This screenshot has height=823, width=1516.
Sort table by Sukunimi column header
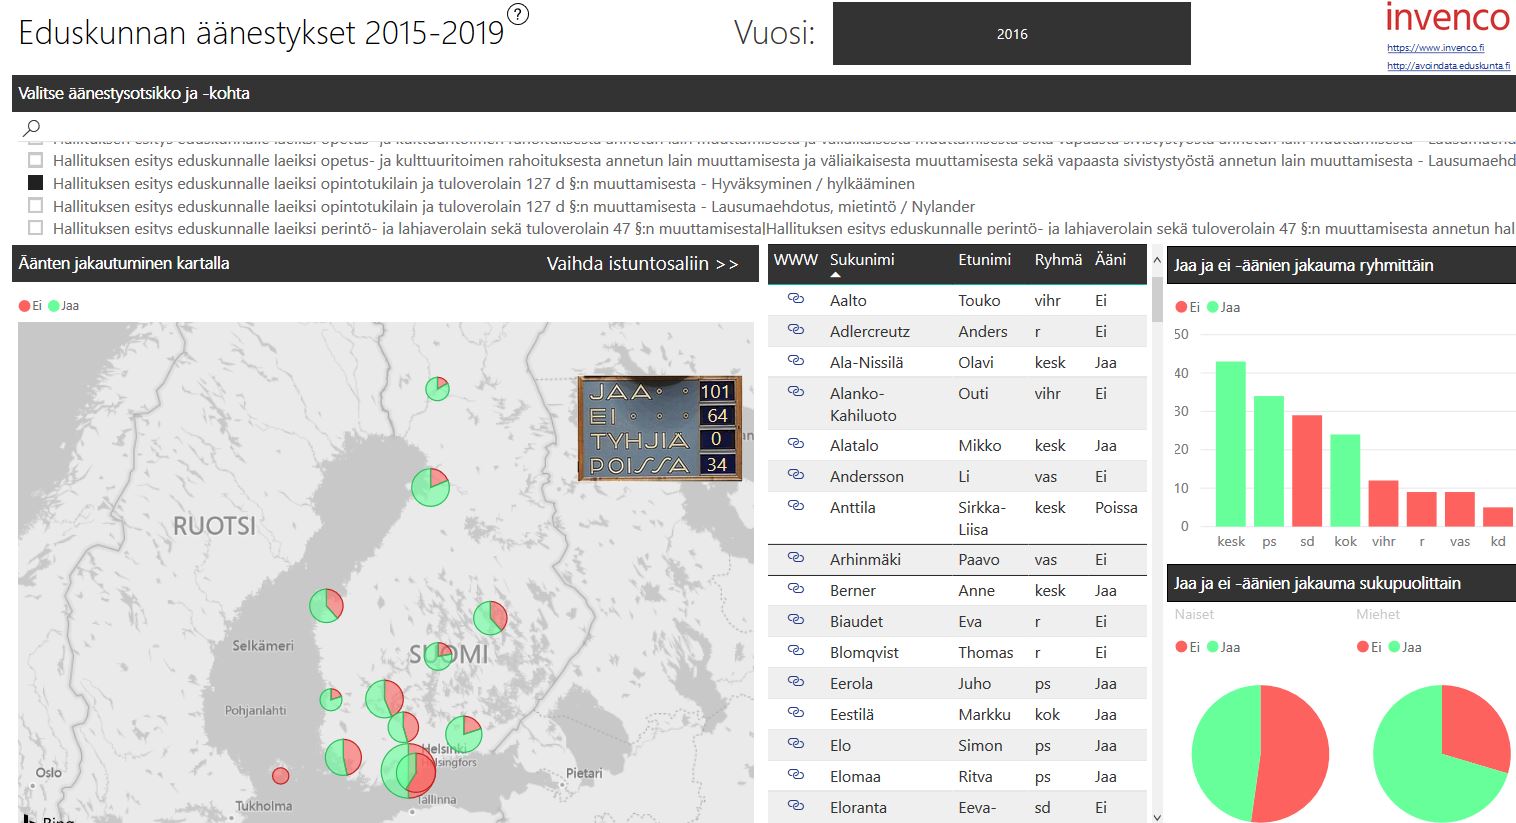pos(861,260)
